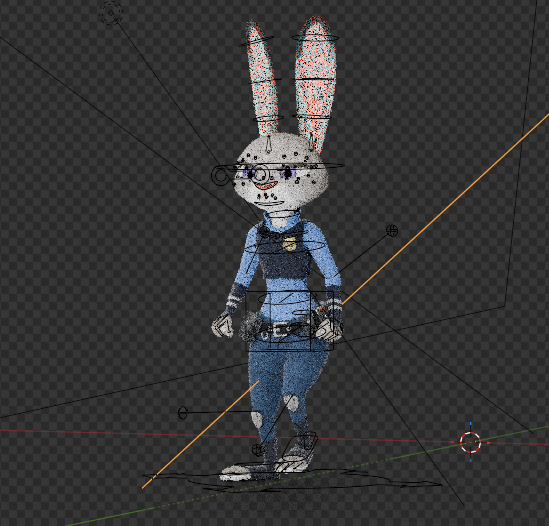Select the square hip control box at waist

click(x=291, y=321)
